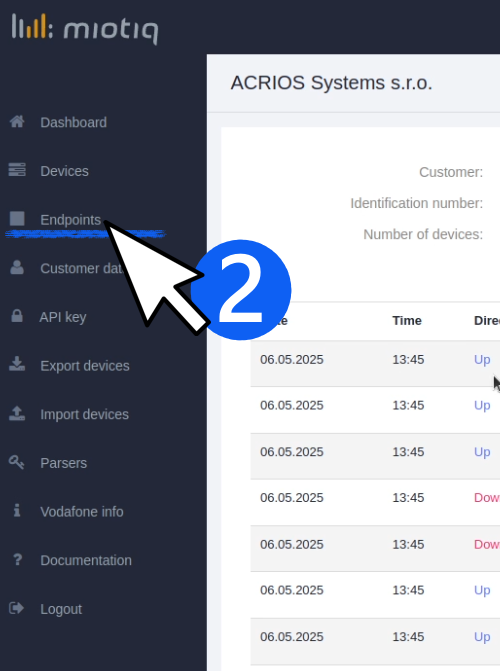This screenshot has width=500, height=671.
Task: Click the Number of devices: label
Action: pyautogui.click(x=423, y=234)
